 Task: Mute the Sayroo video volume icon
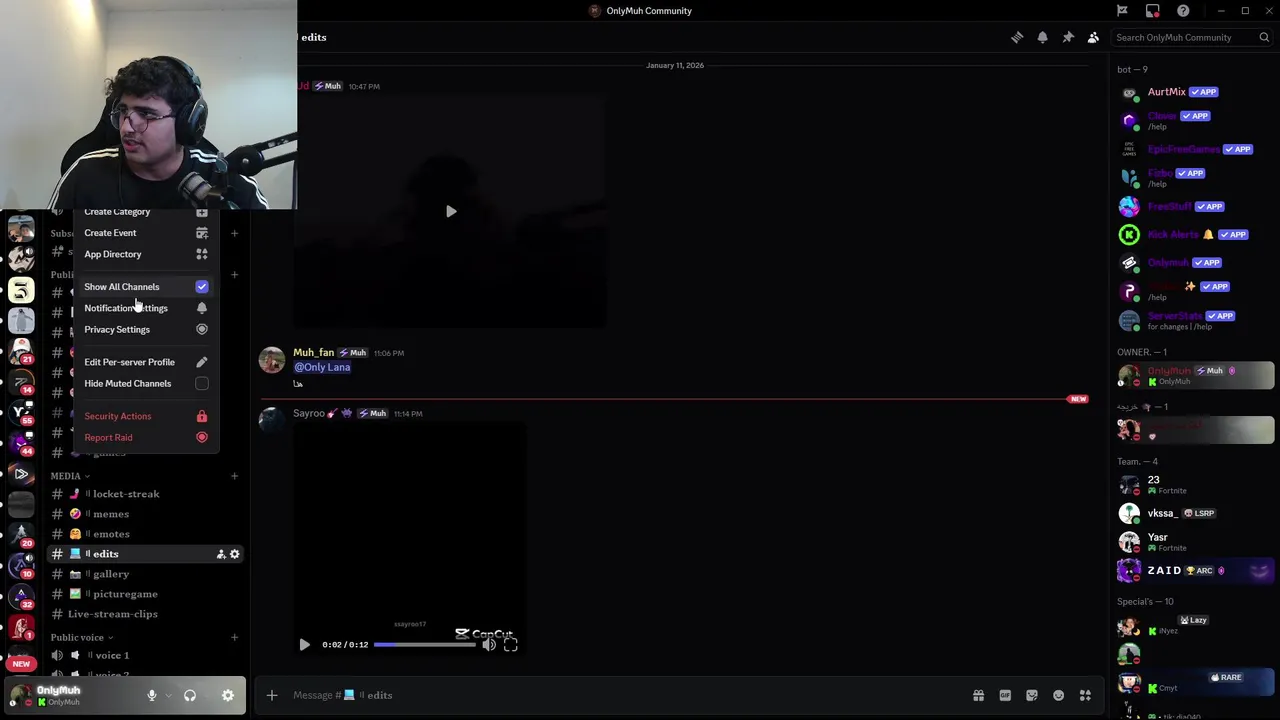488,645
